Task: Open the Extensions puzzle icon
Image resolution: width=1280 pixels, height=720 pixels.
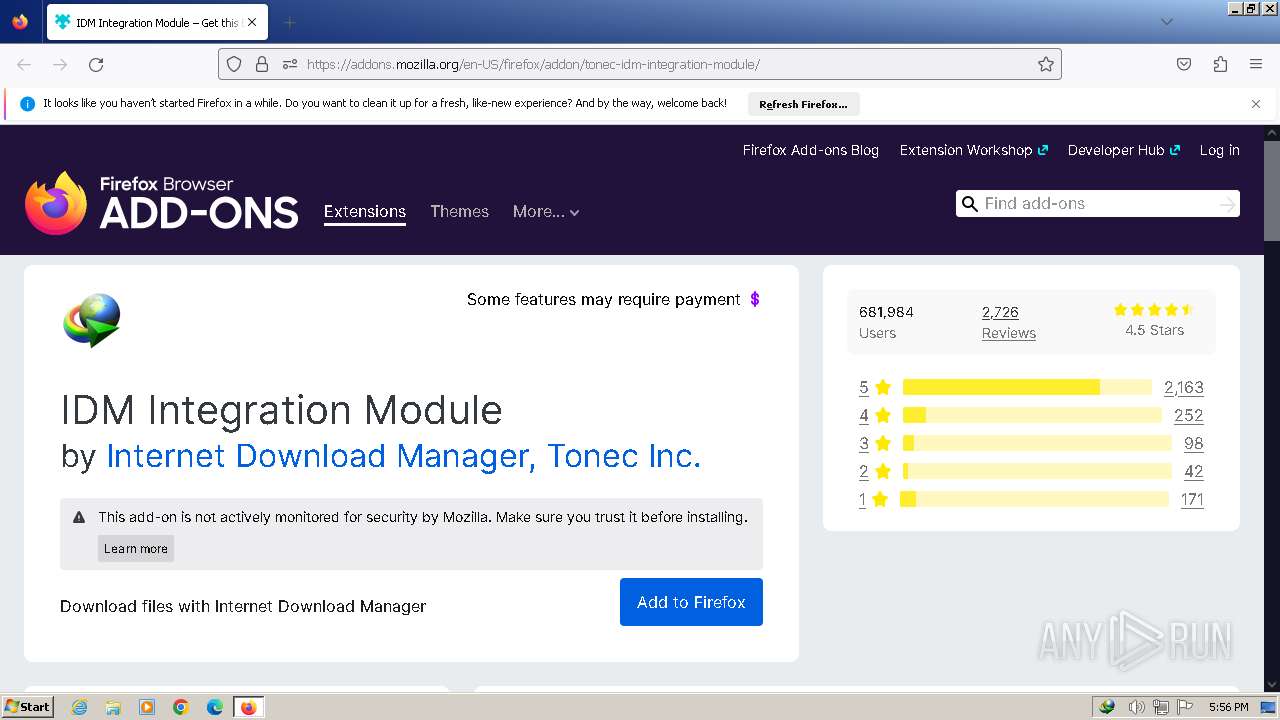Action: point(1220,64)
